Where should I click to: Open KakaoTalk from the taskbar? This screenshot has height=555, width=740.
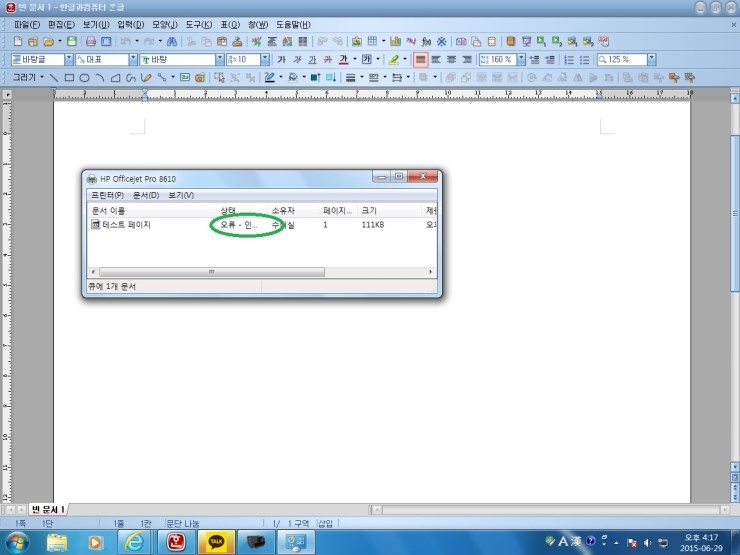click(x=216, y=542)
